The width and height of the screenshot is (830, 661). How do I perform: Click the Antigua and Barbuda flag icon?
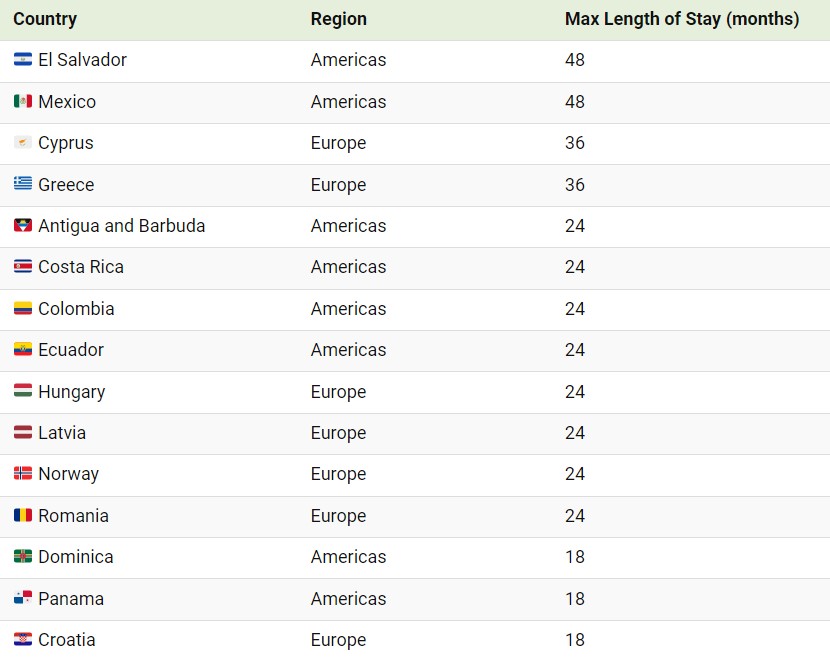pos(23,225)
